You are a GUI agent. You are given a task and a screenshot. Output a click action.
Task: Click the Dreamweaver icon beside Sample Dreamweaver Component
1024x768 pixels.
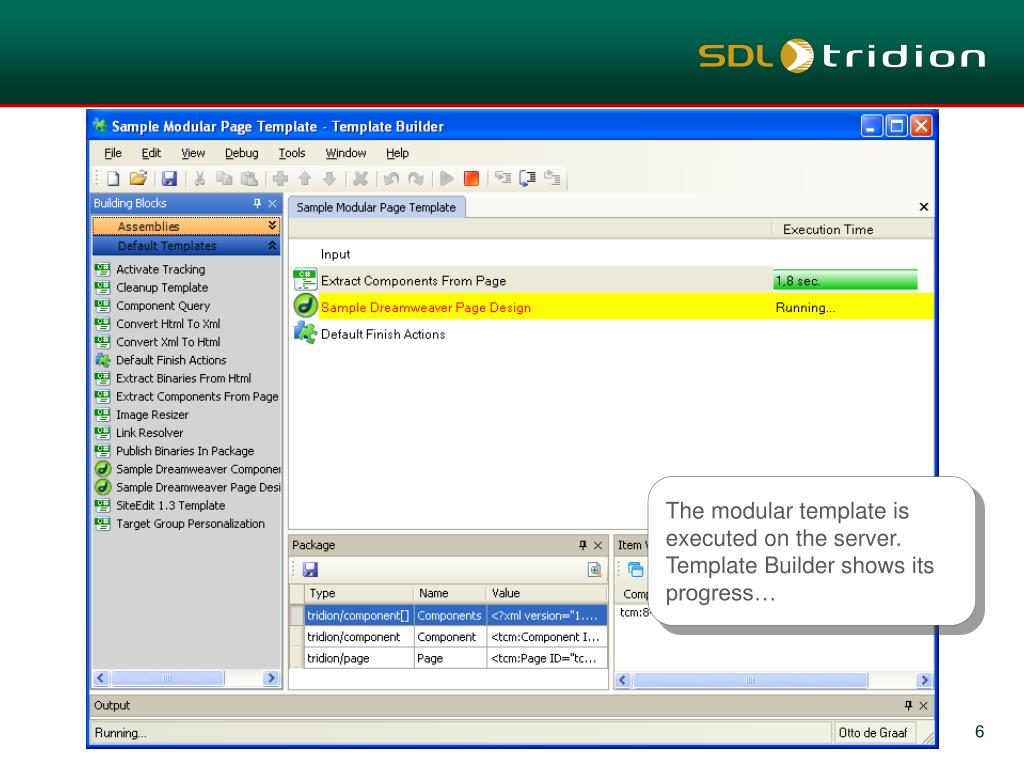point(103,469)
